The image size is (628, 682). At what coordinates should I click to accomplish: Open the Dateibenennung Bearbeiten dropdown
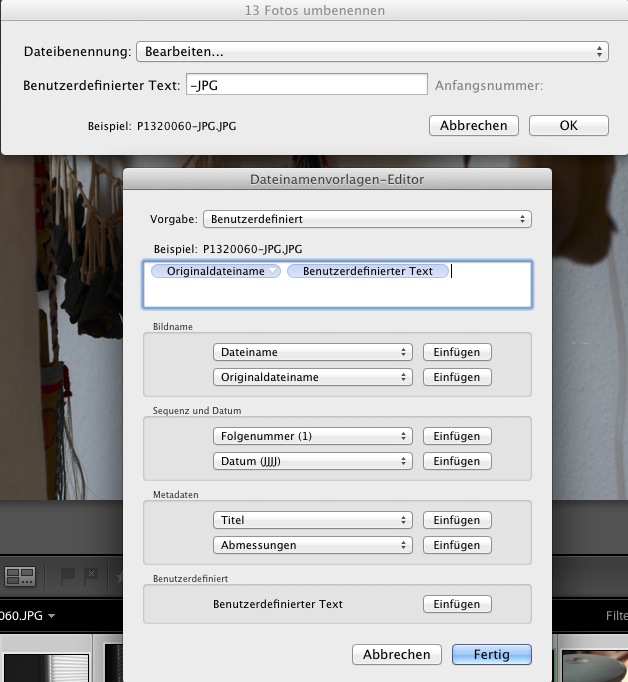click(x=372, y=52)
